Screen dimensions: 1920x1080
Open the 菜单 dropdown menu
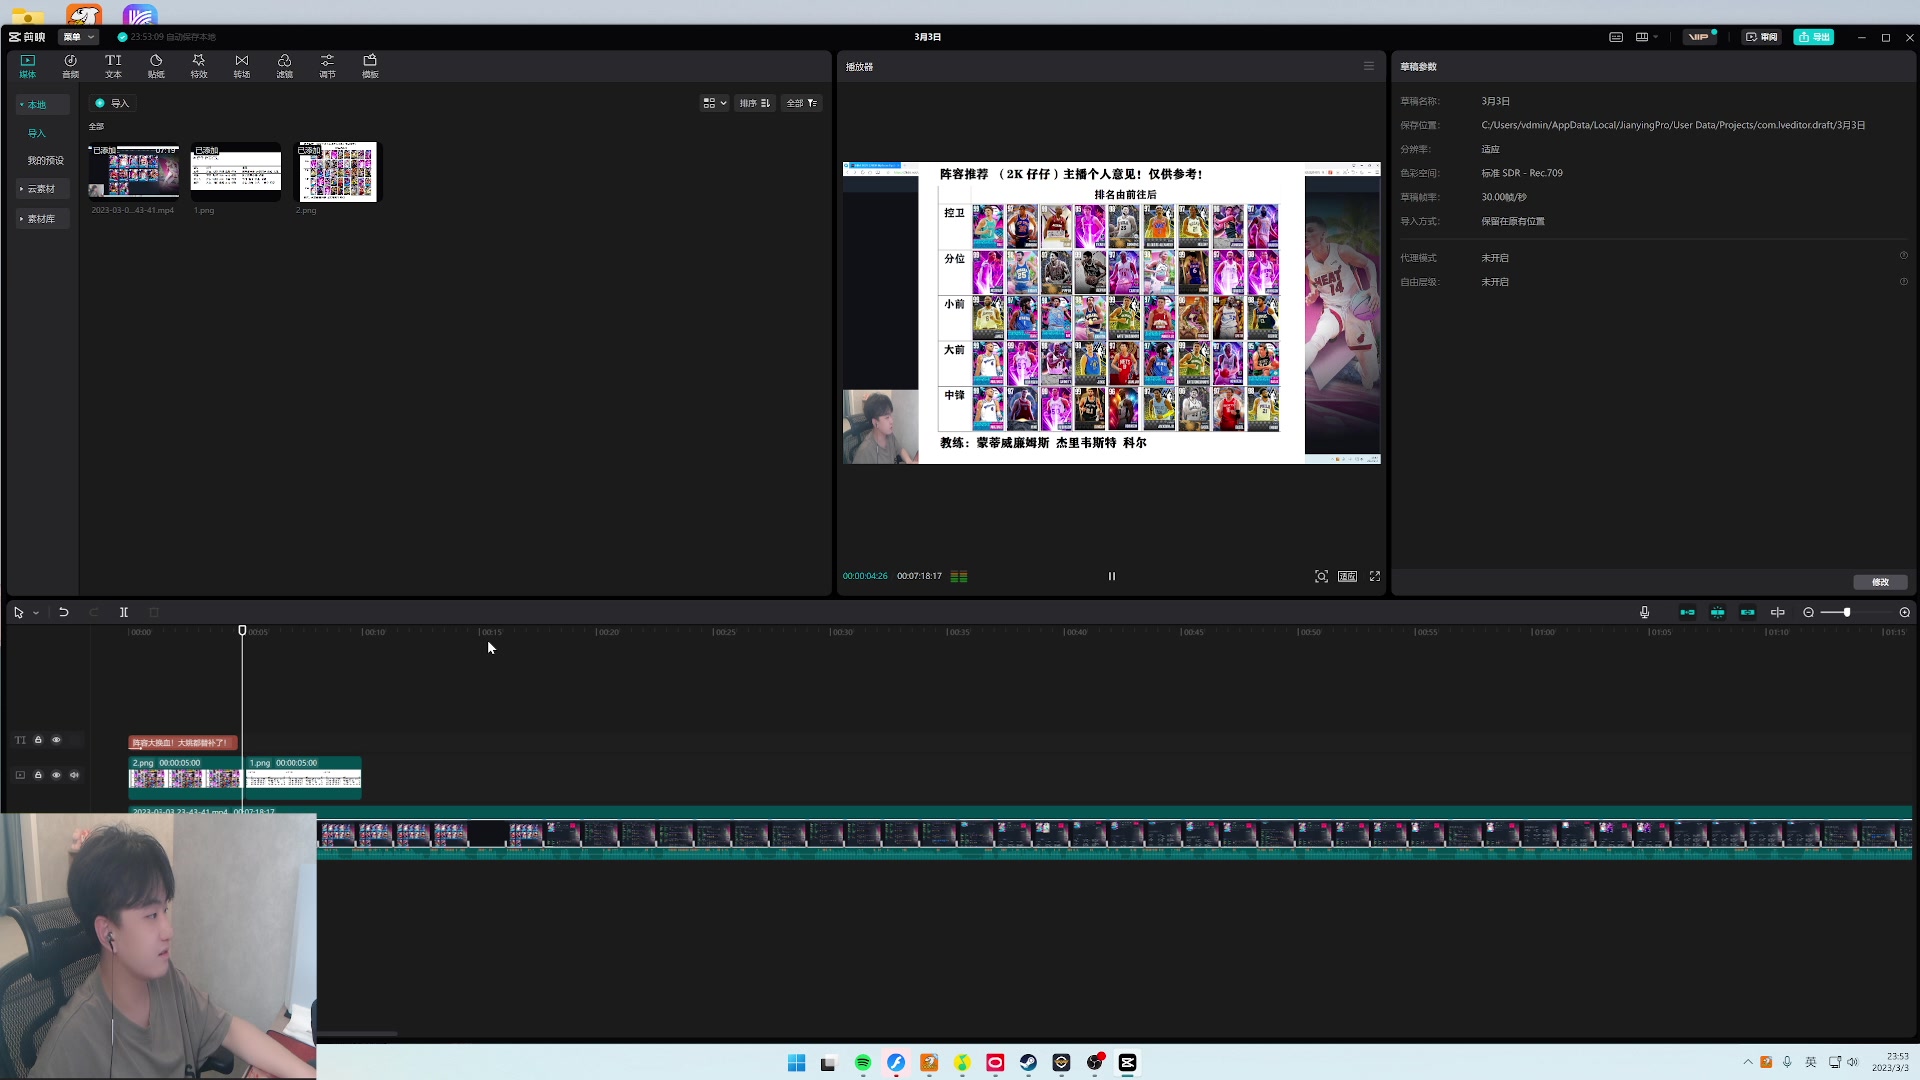(x=78, y=37)
